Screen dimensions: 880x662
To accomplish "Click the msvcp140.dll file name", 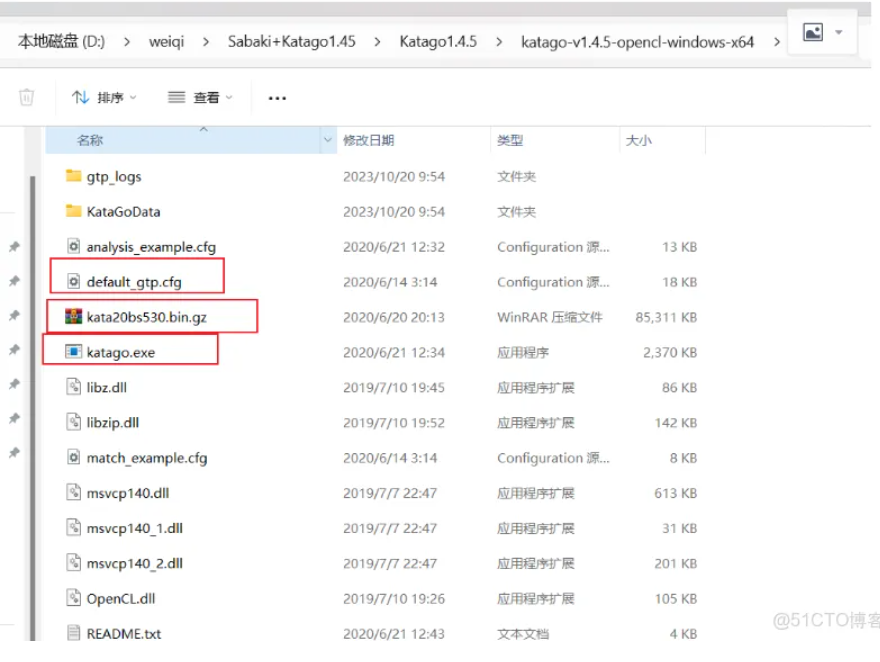I will click(x=128, y=493).
